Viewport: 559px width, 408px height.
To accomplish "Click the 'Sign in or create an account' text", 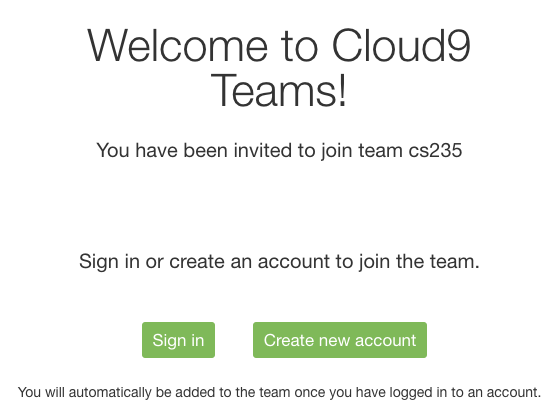I will coord(279,262).
